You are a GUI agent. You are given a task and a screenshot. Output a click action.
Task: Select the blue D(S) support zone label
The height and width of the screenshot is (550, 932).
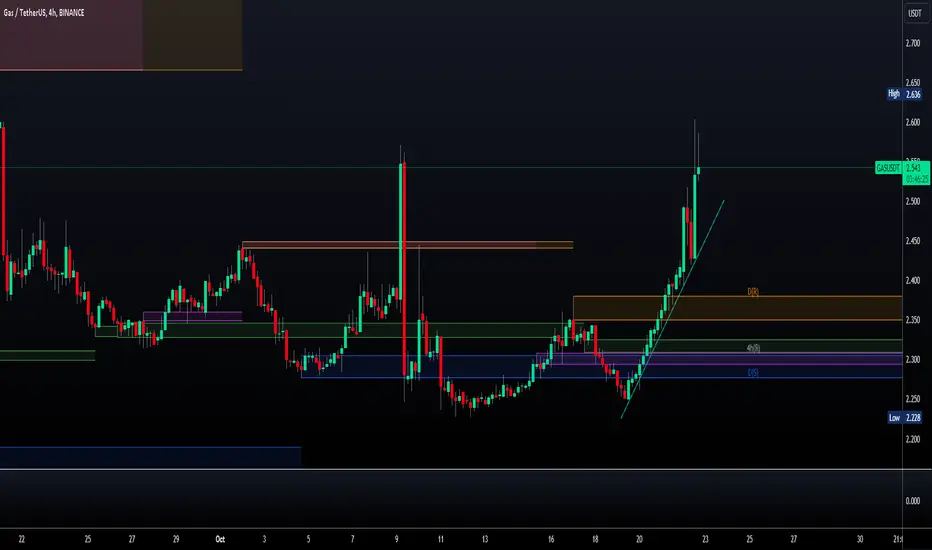(x=753, y=373)
